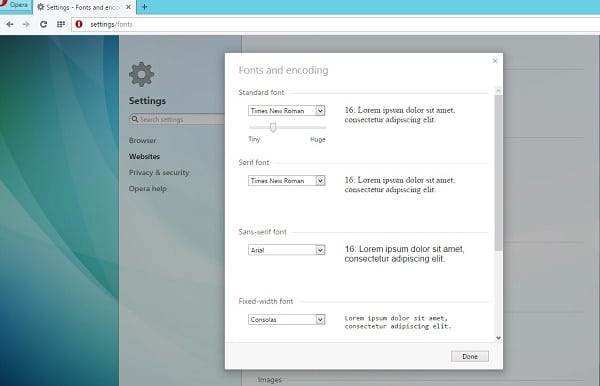Reload the page
Image resolution: width=600 pixels, height=386 pixels.
[x=43, y=24]
